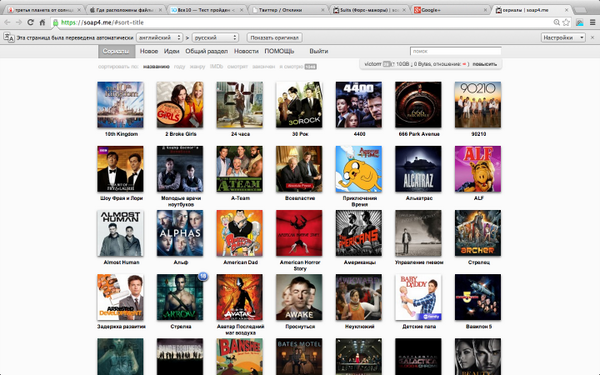The height and width of the screenshot is (375, 600).
Task: Open the Alphas poster
Action: tap(180, 233)
